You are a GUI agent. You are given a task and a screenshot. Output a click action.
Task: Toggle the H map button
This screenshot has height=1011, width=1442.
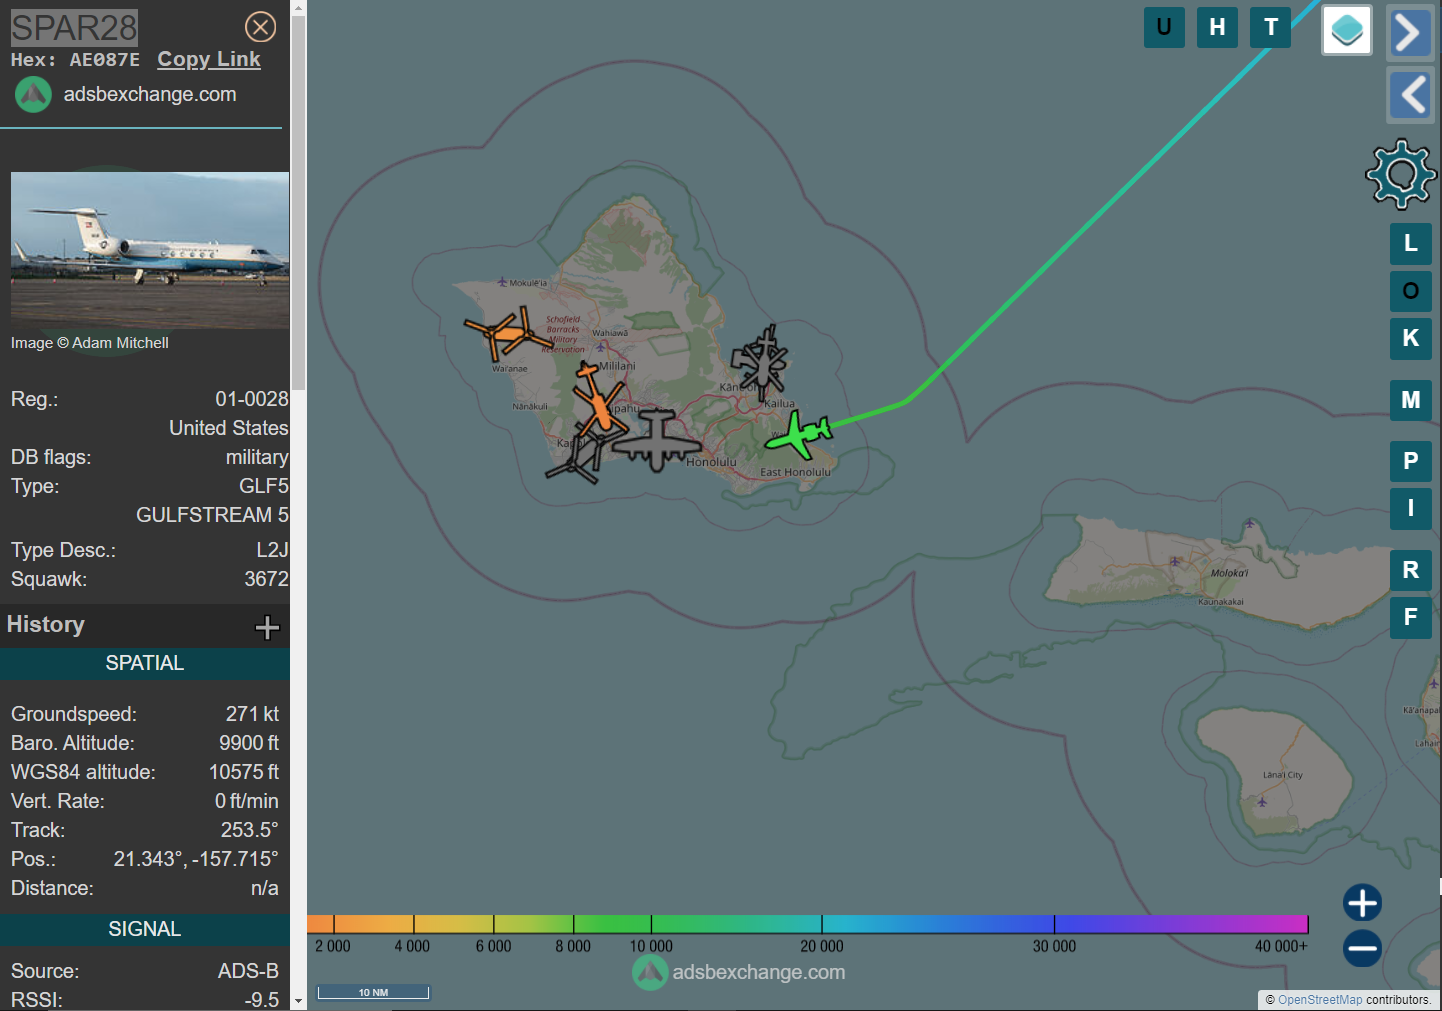(1217, 27)
